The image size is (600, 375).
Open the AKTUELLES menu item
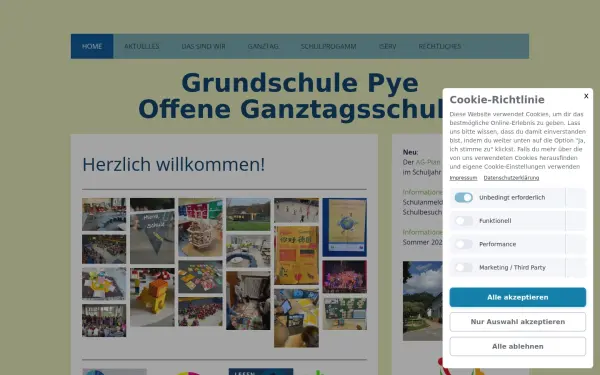pos(142,46)
